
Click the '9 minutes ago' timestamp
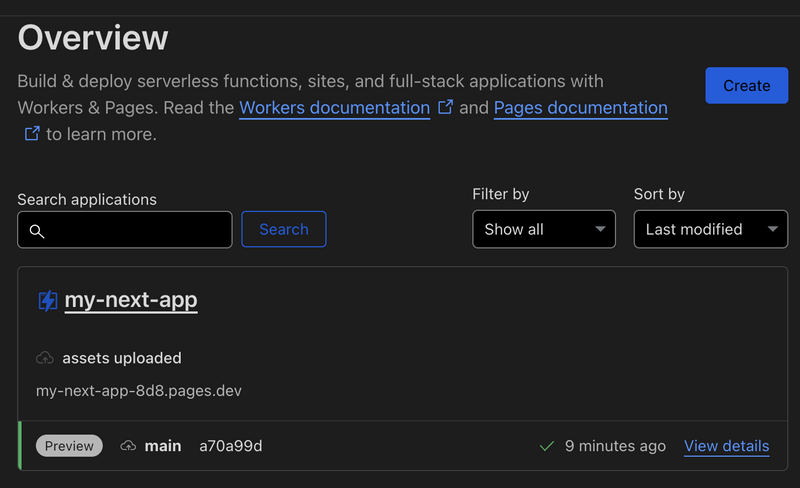[x=615, y=446]
